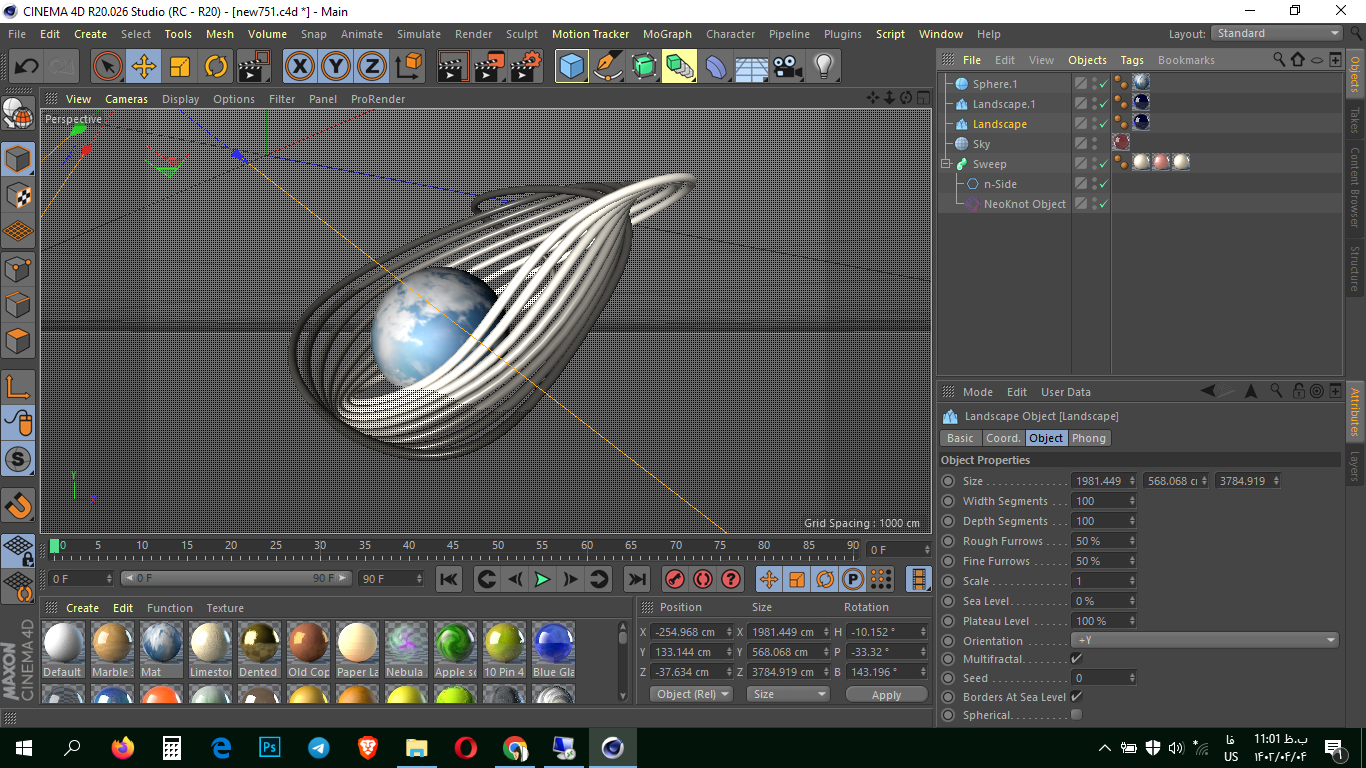
Task: Open the Simulate menu
Action: click(418, 34)
